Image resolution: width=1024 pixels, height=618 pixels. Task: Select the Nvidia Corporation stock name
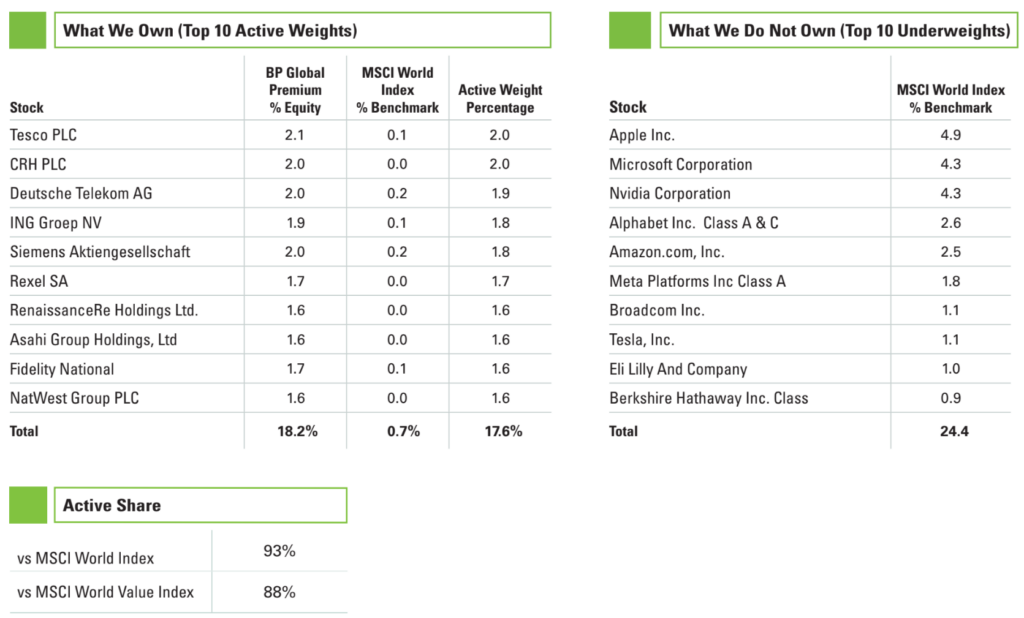670,193
